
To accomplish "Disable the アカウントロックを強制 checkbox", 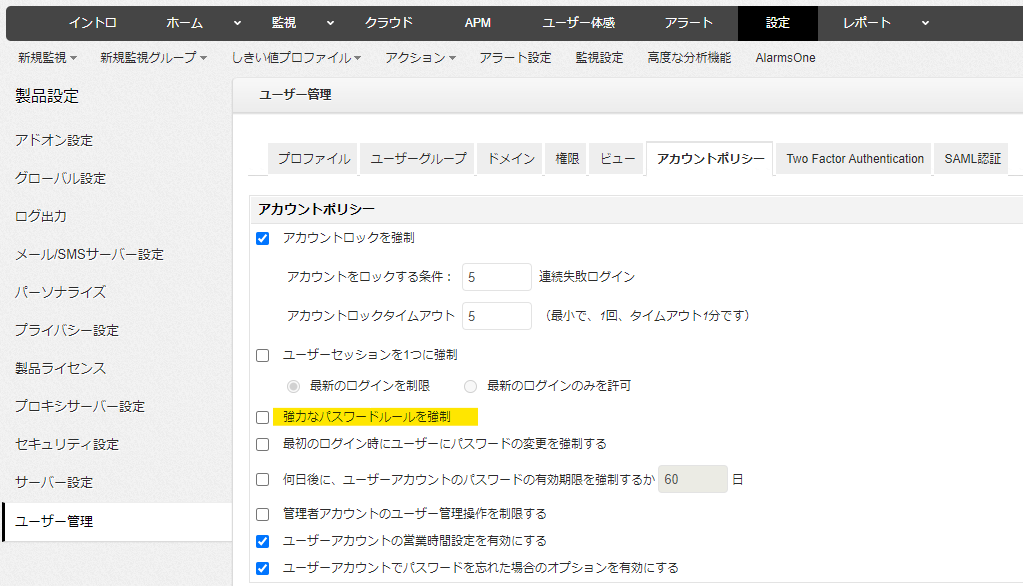I will (x=263, y=238).
